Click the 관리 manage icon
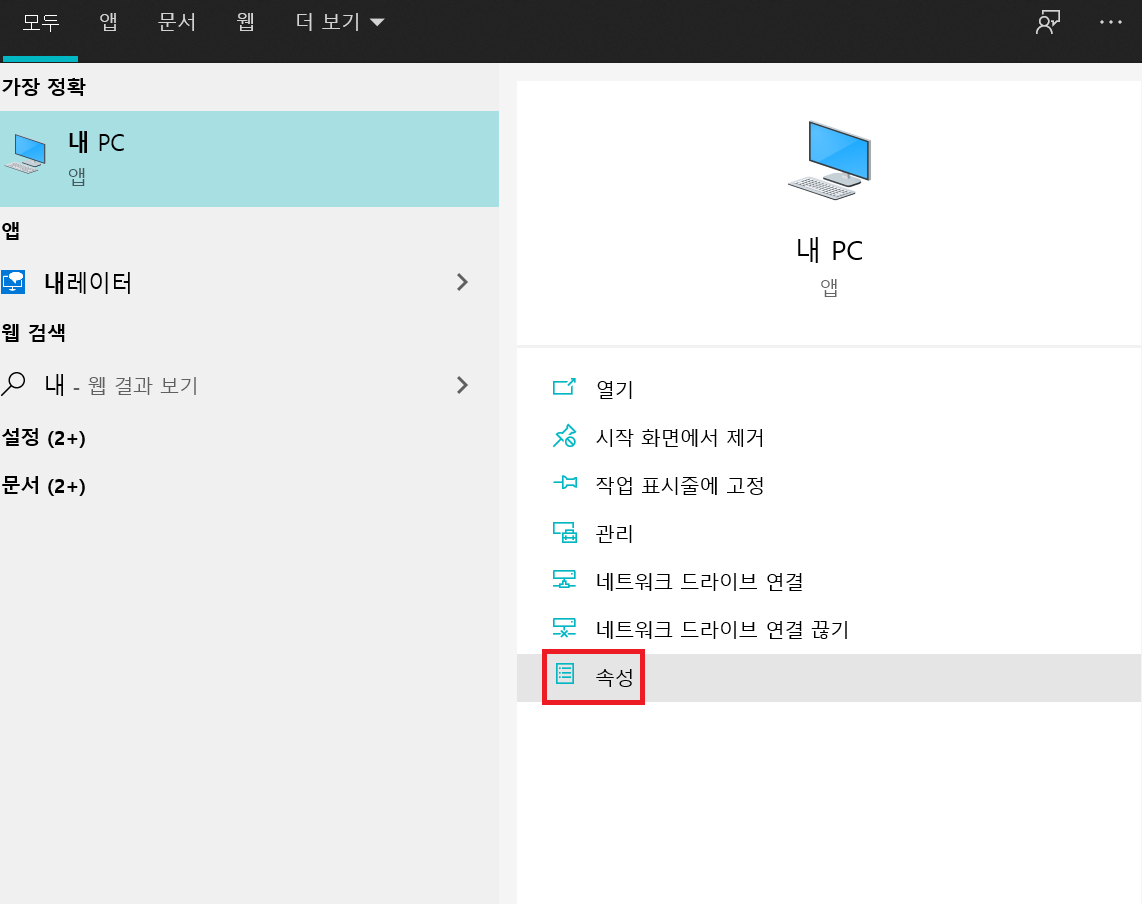Viewport: 1142px width, 904px height. [x=564, y=532]
